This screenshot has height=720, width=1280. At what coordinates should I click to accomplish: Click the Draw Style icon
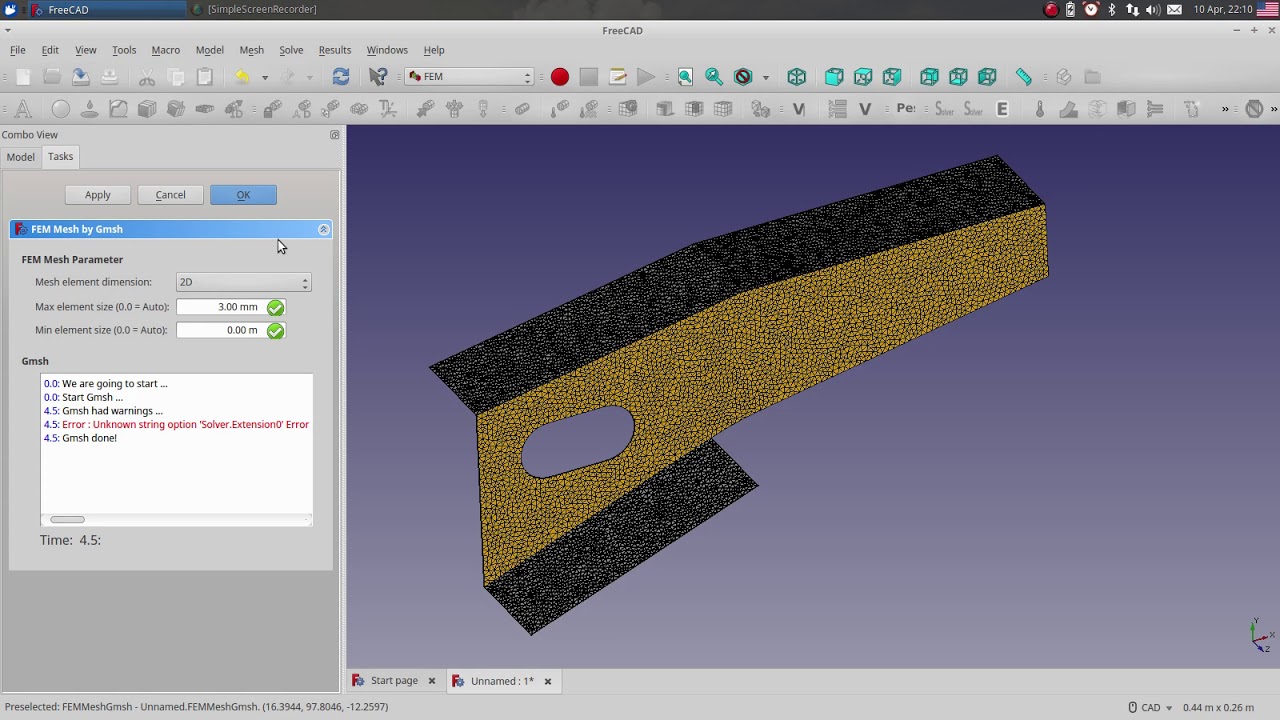coord(743,77)
